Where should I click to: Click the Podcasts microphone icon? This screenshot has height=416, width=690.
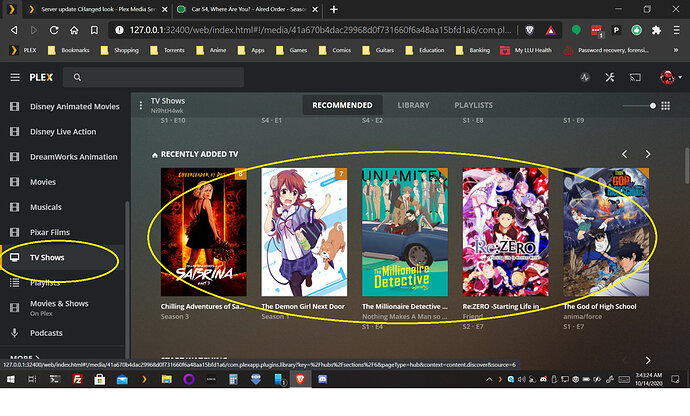15,333
